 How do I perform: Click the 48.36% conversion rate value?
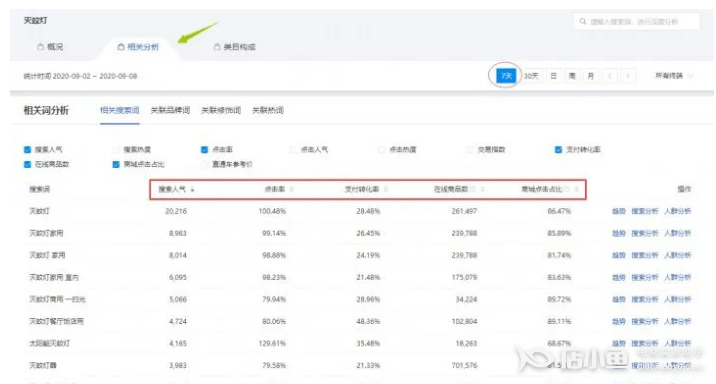(368, 321)
